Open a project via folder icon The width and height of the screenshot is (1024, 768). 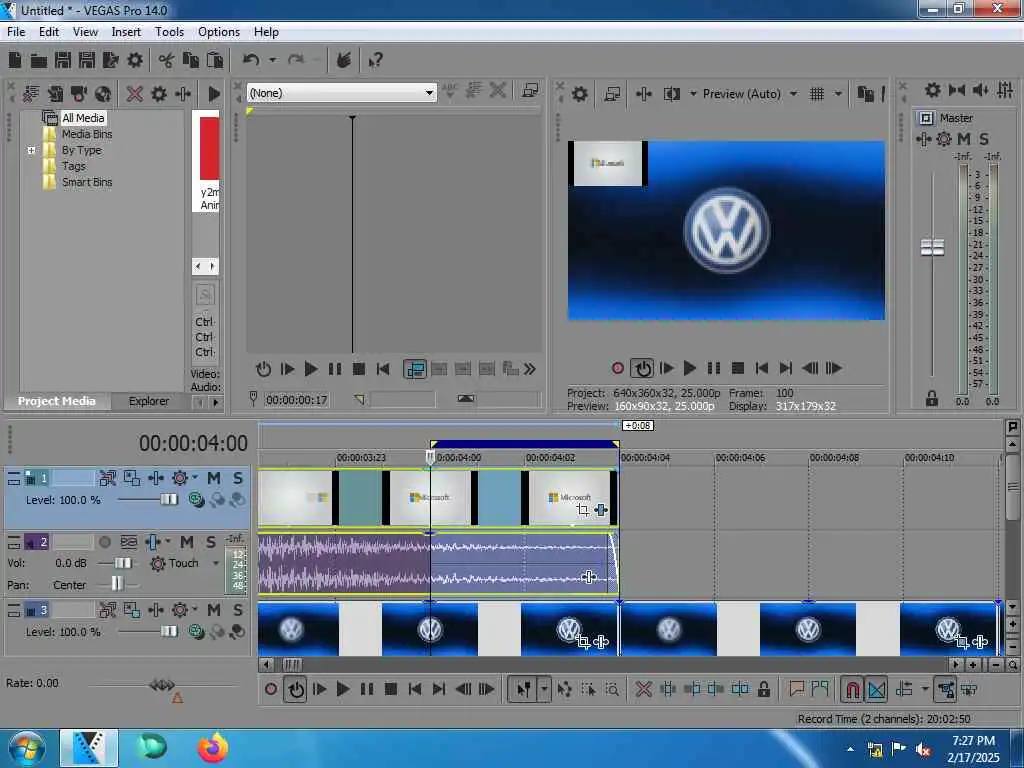point(39,61)
